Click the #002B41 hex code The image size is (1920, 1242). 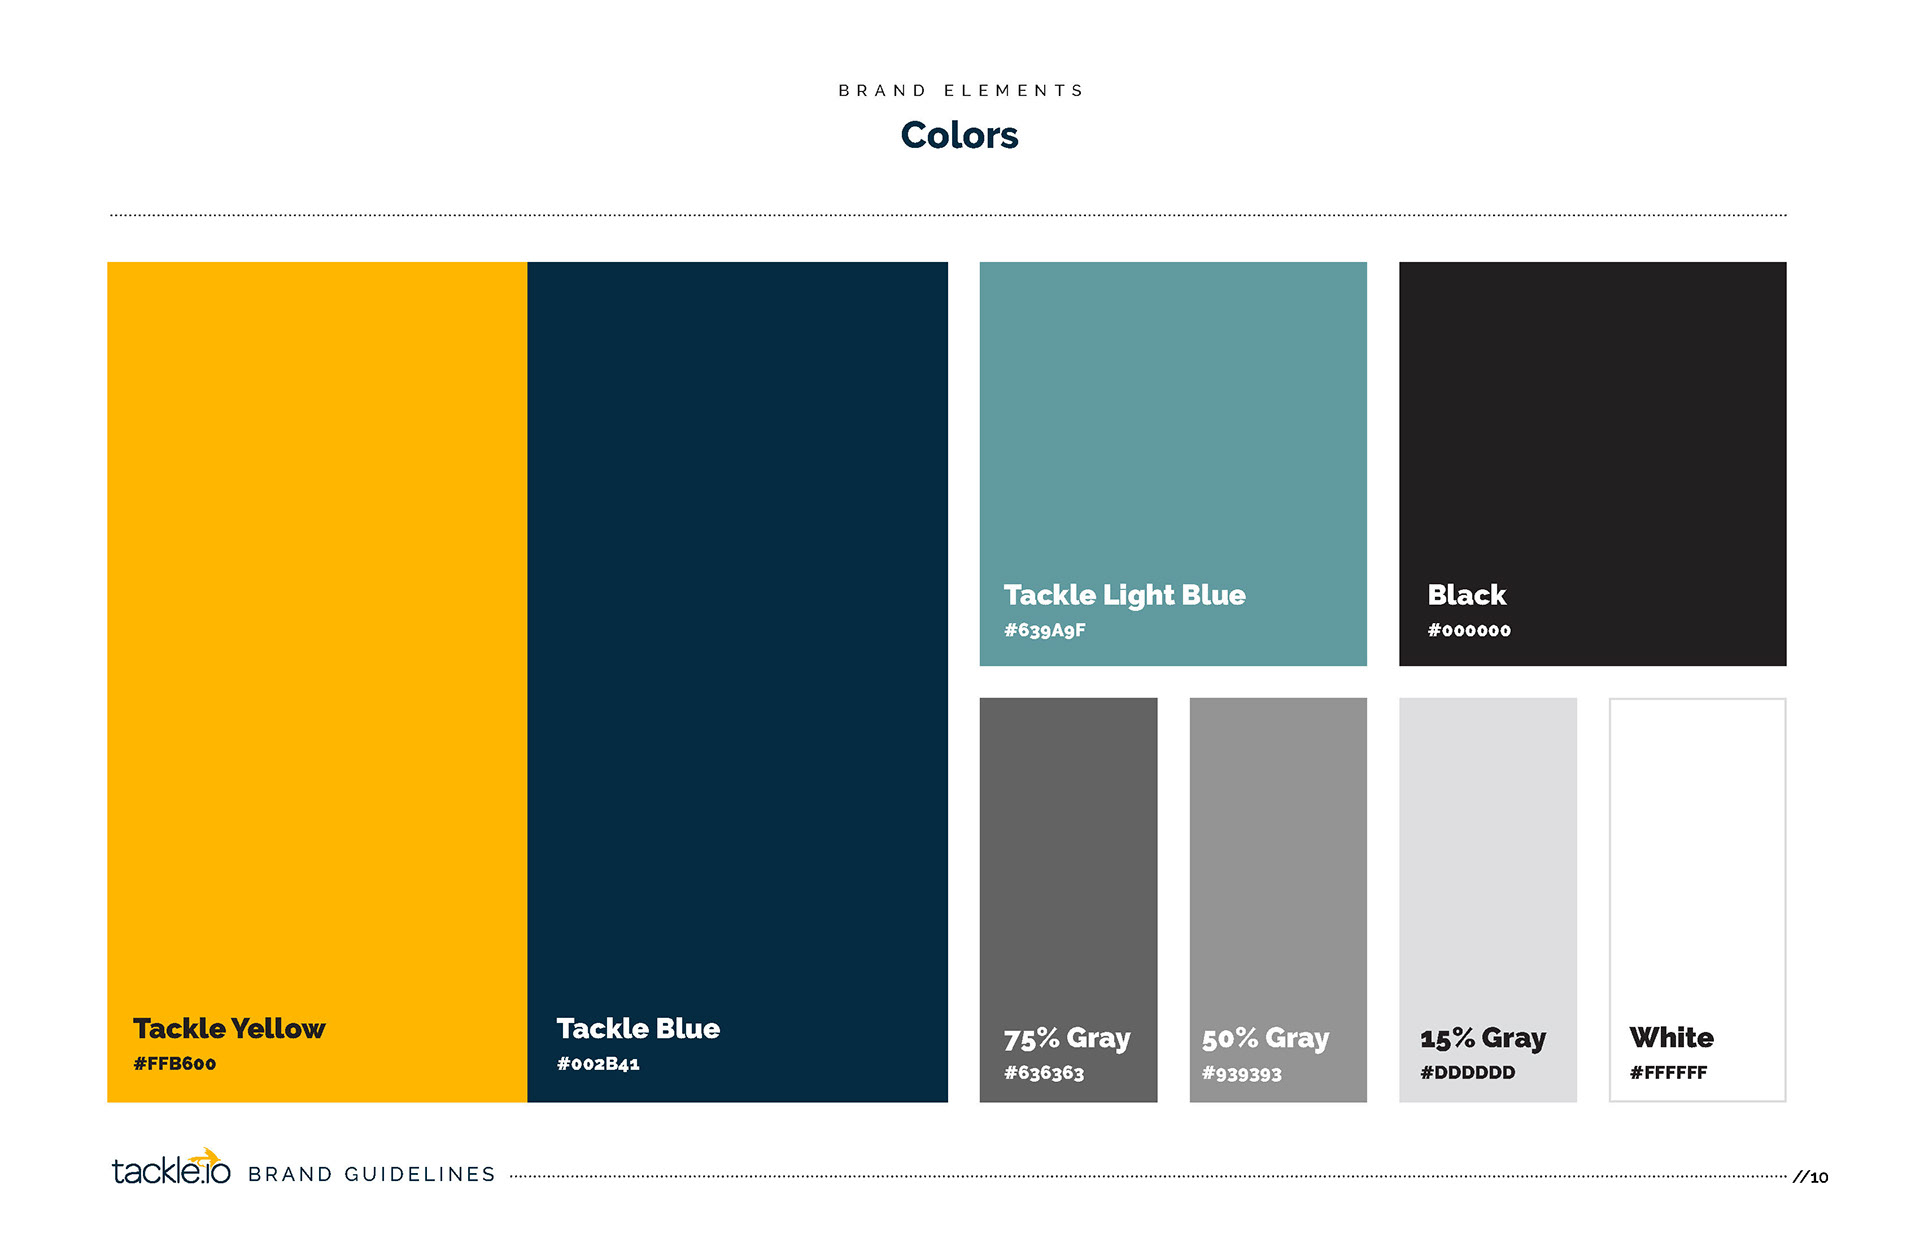pos(598,1063)
